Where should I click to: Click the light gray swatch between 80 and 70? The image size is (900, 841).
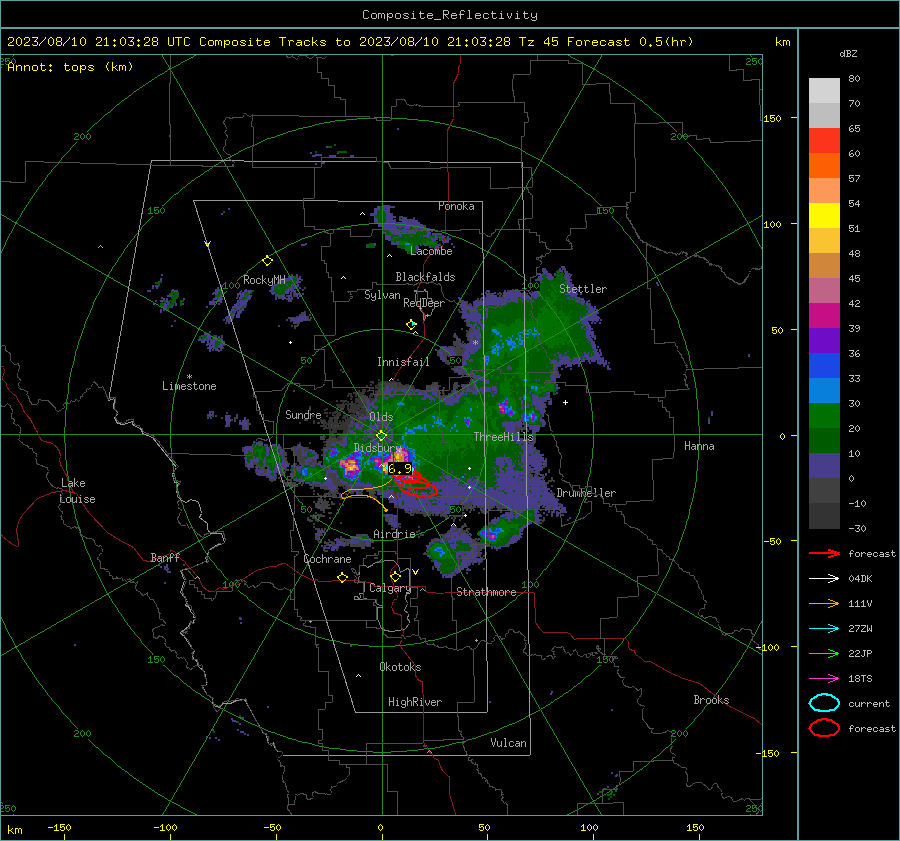tap(824, 91)
